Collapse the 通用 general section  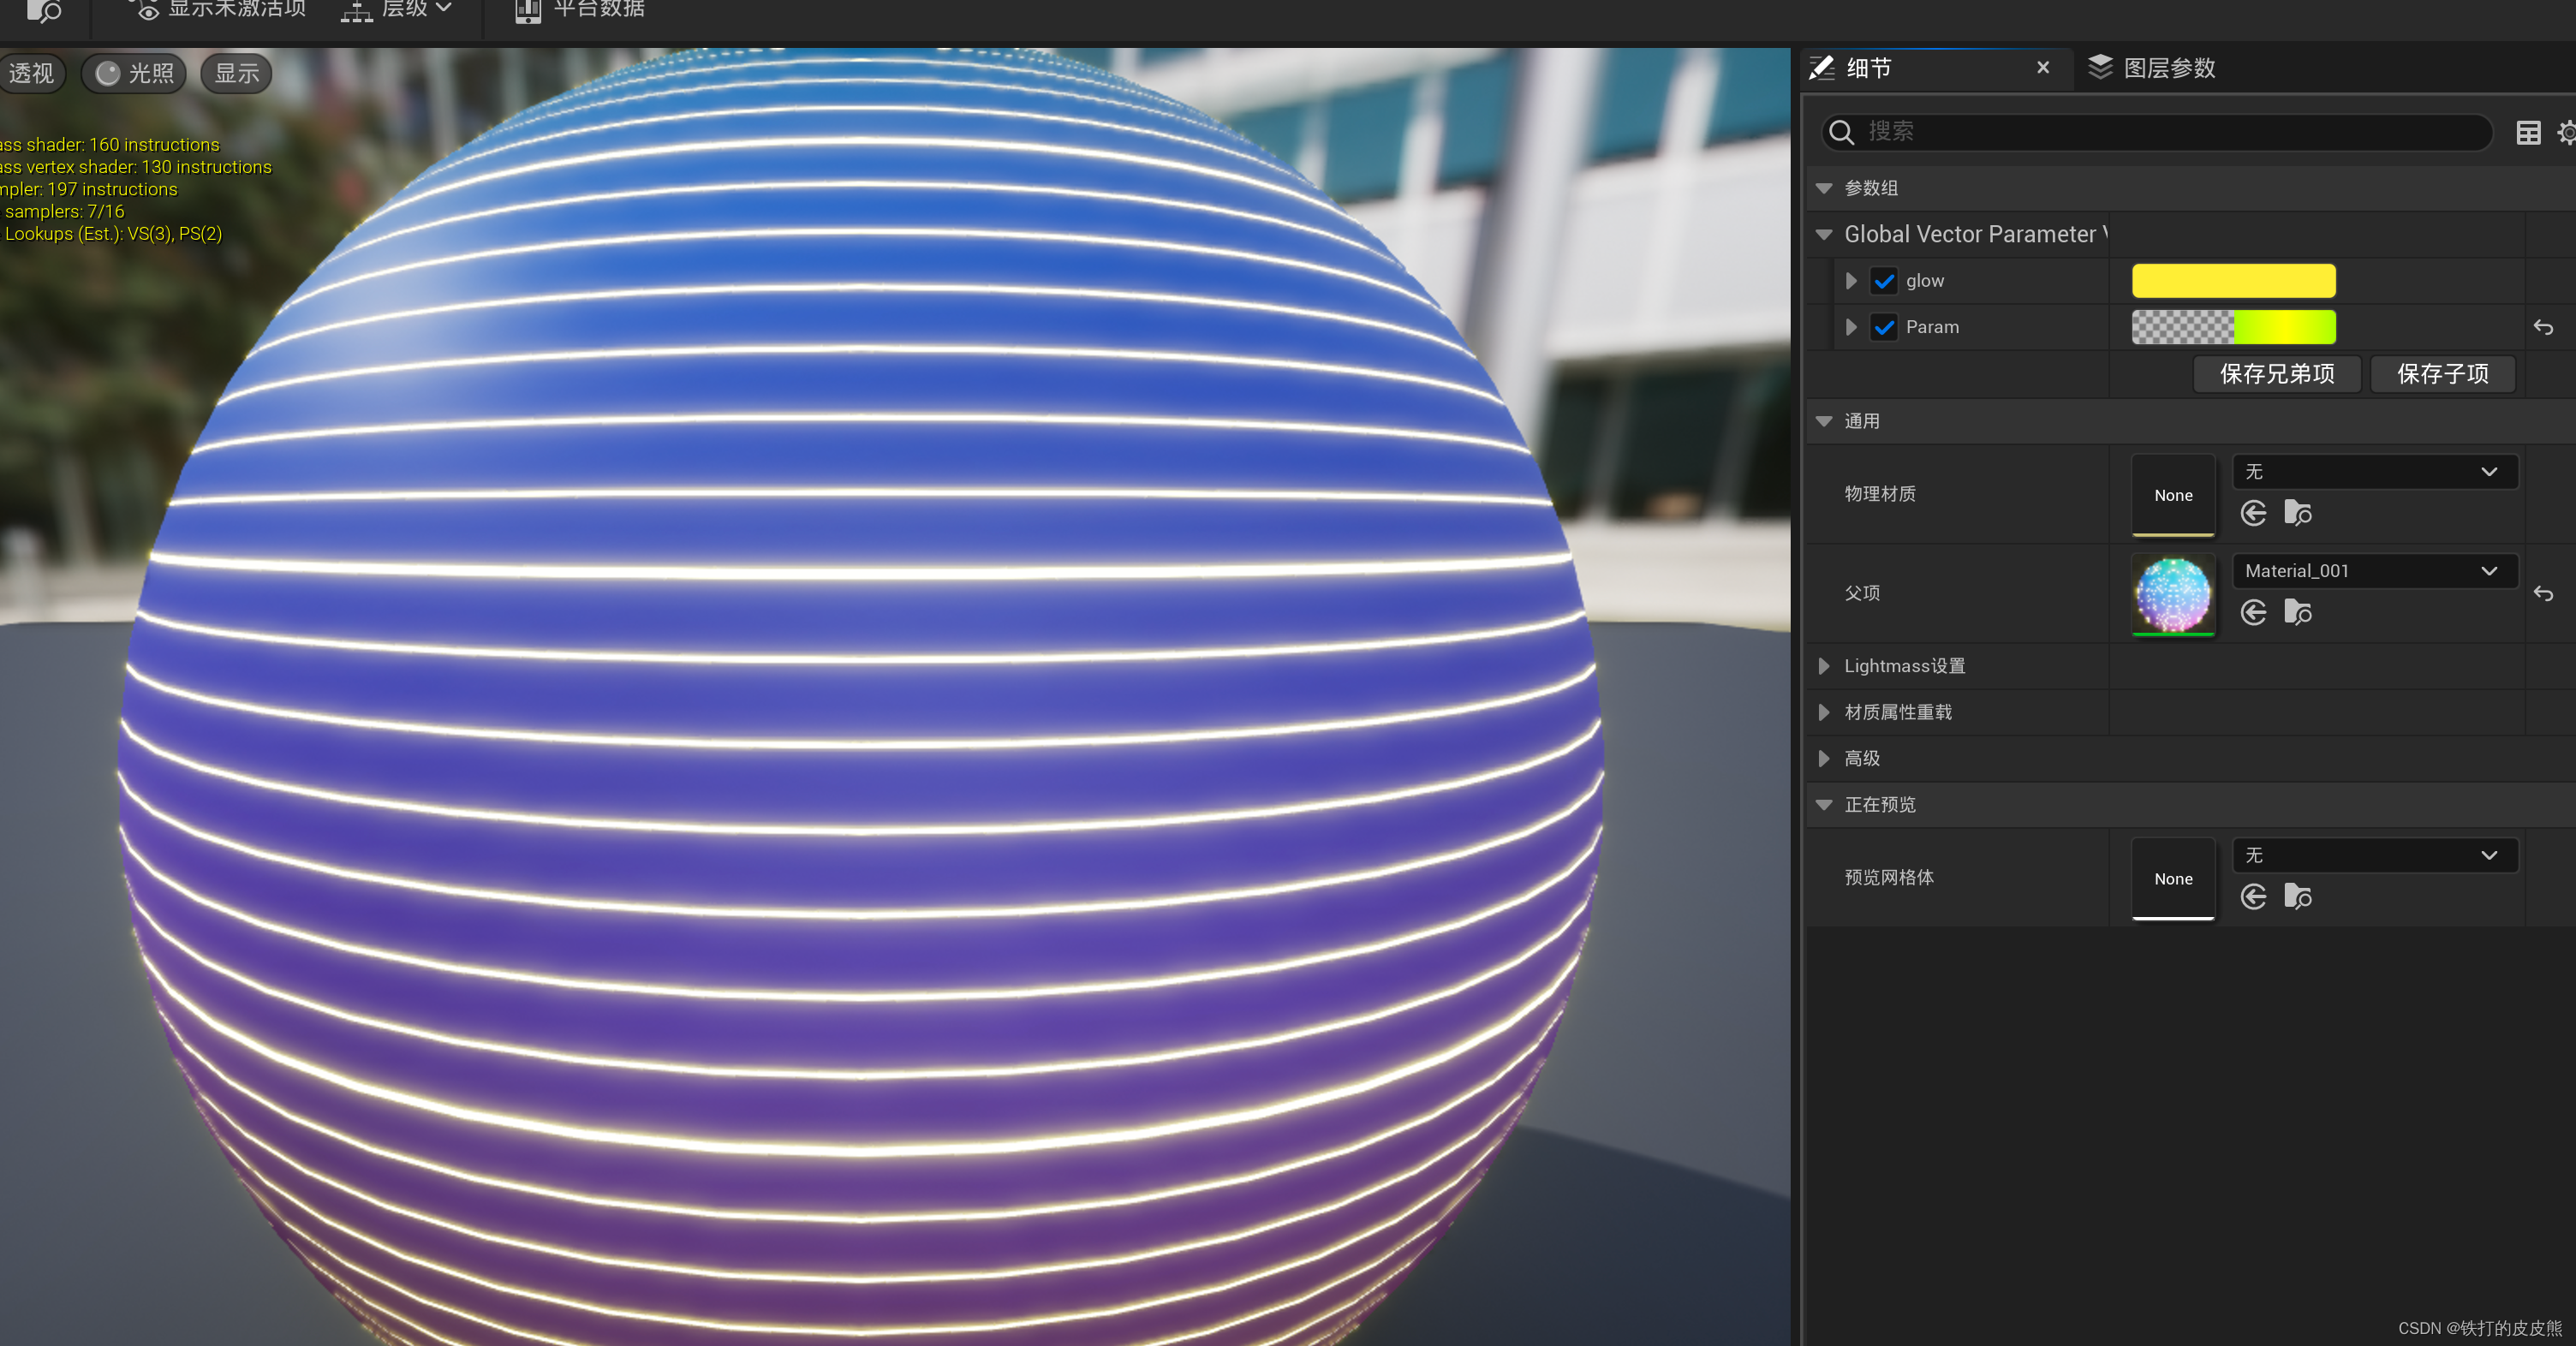pos(1823,422)
